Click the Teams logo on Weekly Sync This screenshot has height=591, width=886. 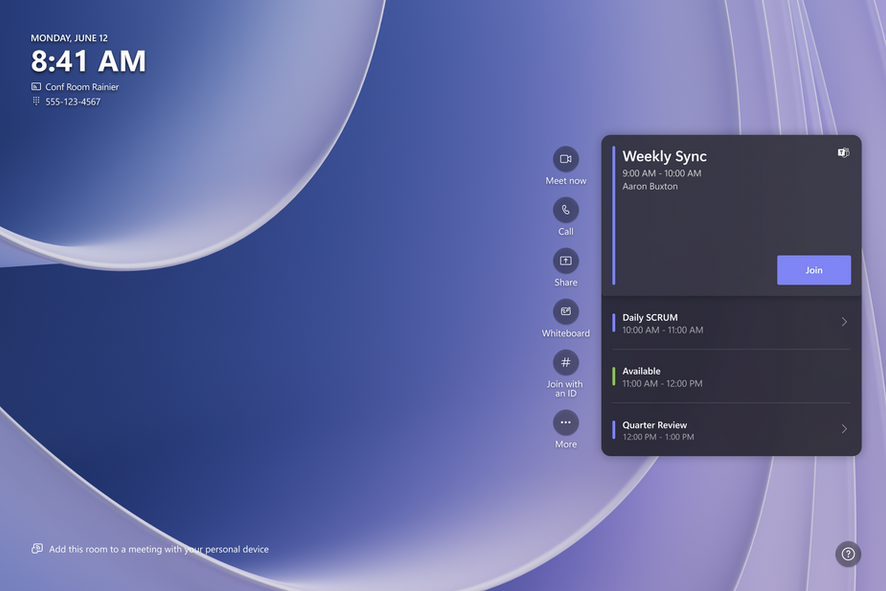tap(843, 153)
